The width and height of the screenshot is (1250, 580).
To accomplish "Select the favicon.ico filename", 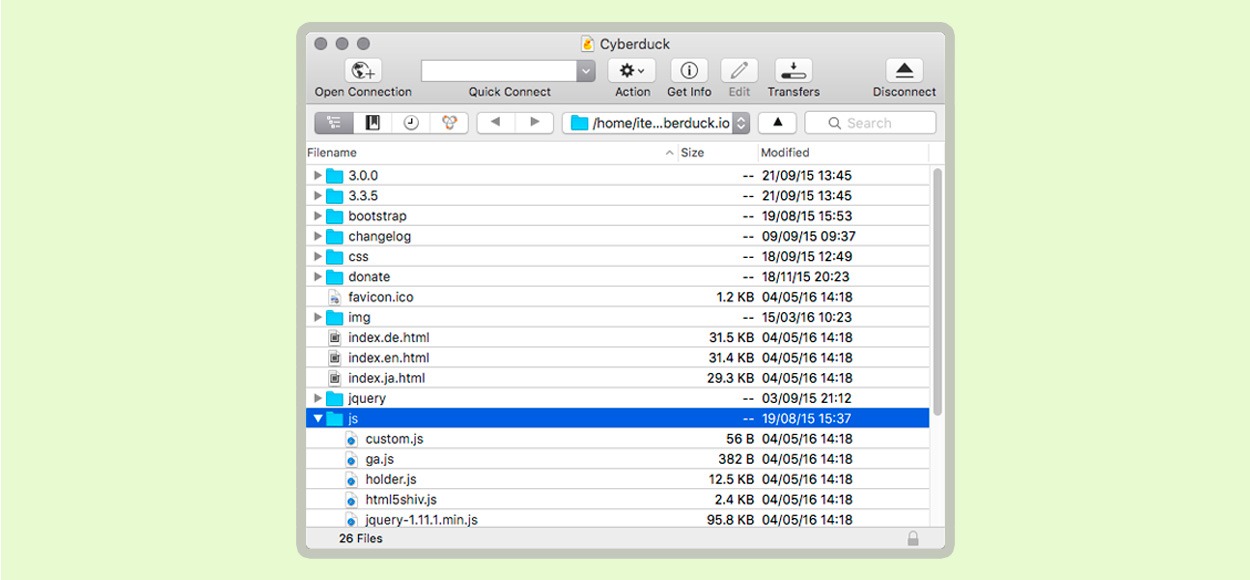I will point(381,297).
